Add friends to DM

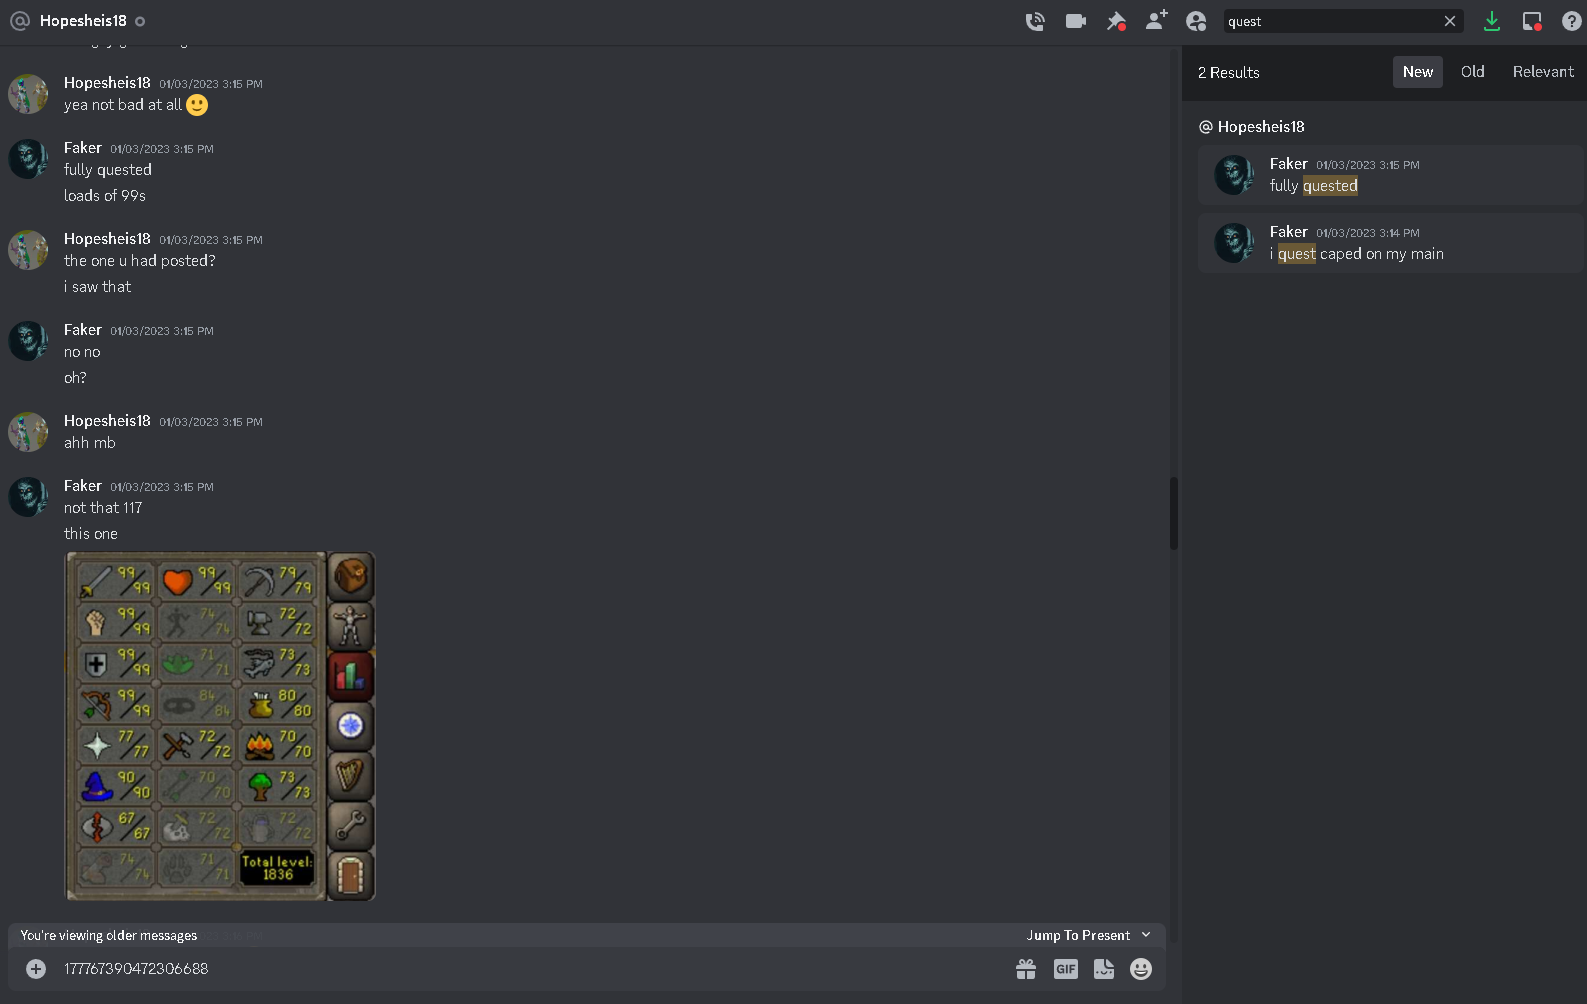click(1156, 20)
